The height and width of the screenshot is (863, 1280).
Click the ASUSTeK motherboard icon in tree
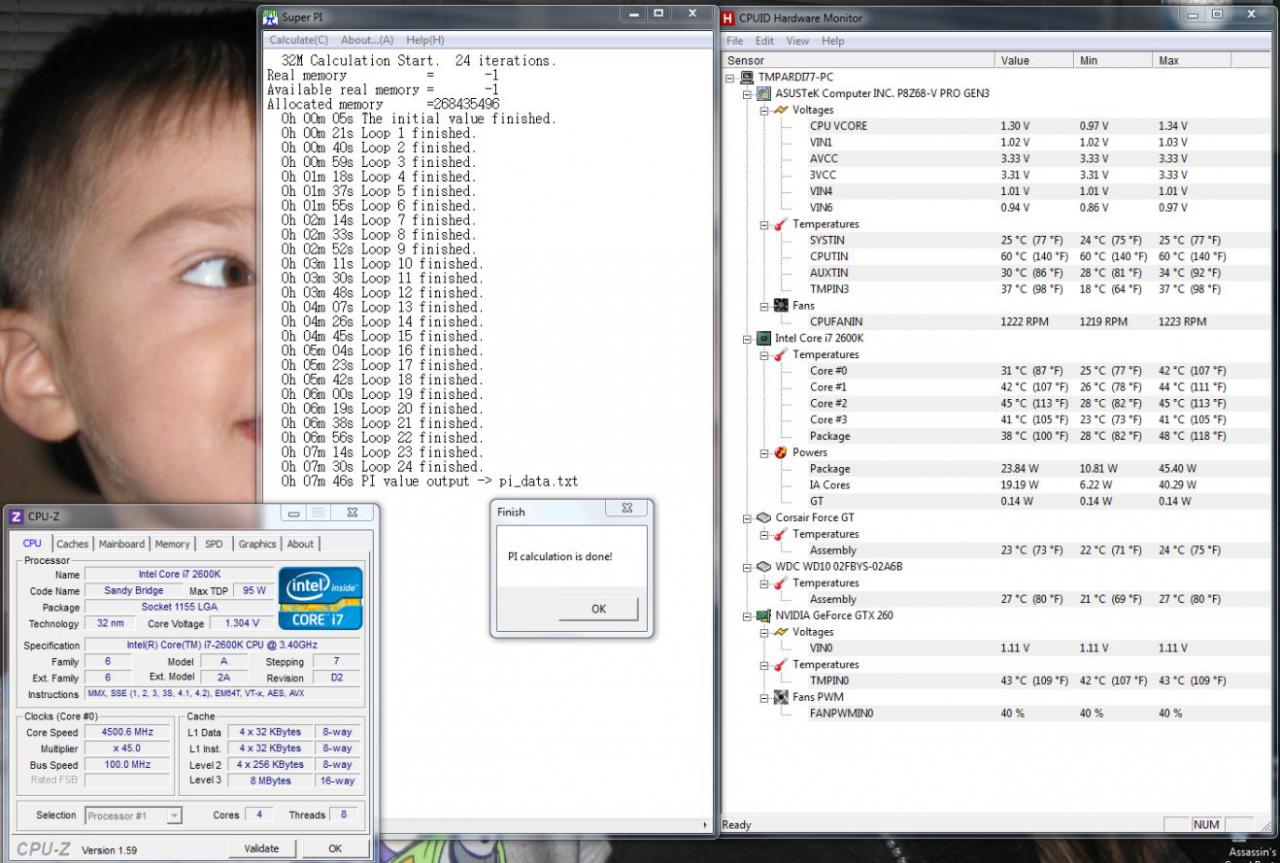764,93
